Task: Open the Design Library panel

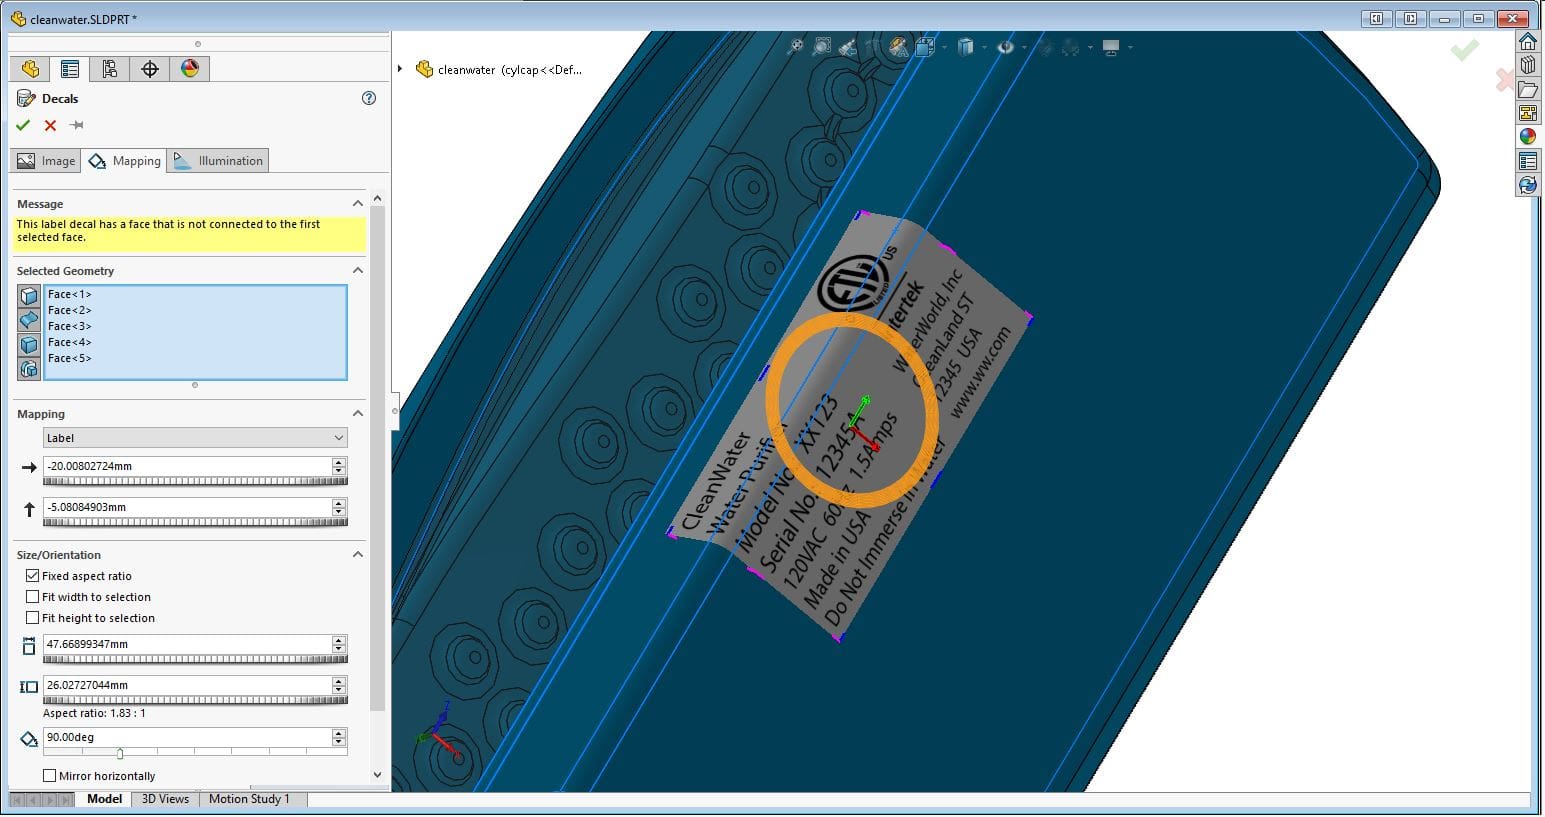Action: (x=1529, y=64)
